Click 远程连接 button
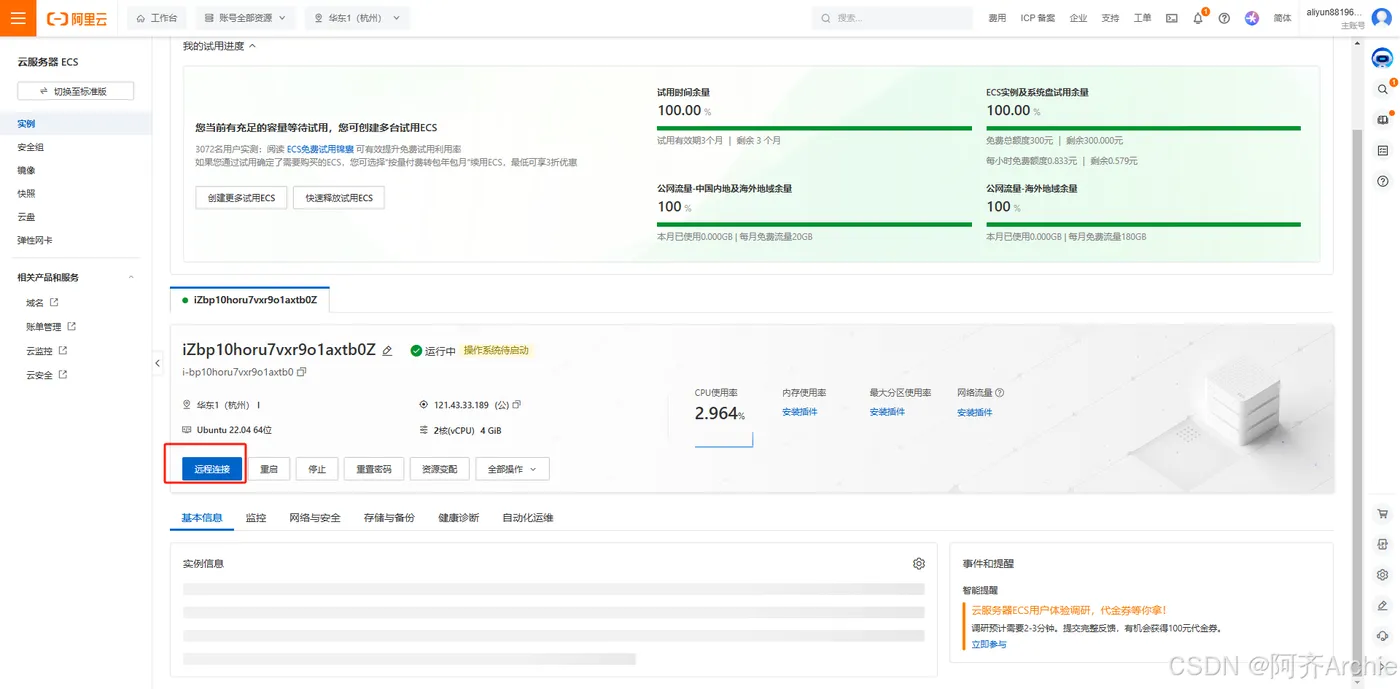The height and width of the screenshot is (689, 1400). click(212, 469)
